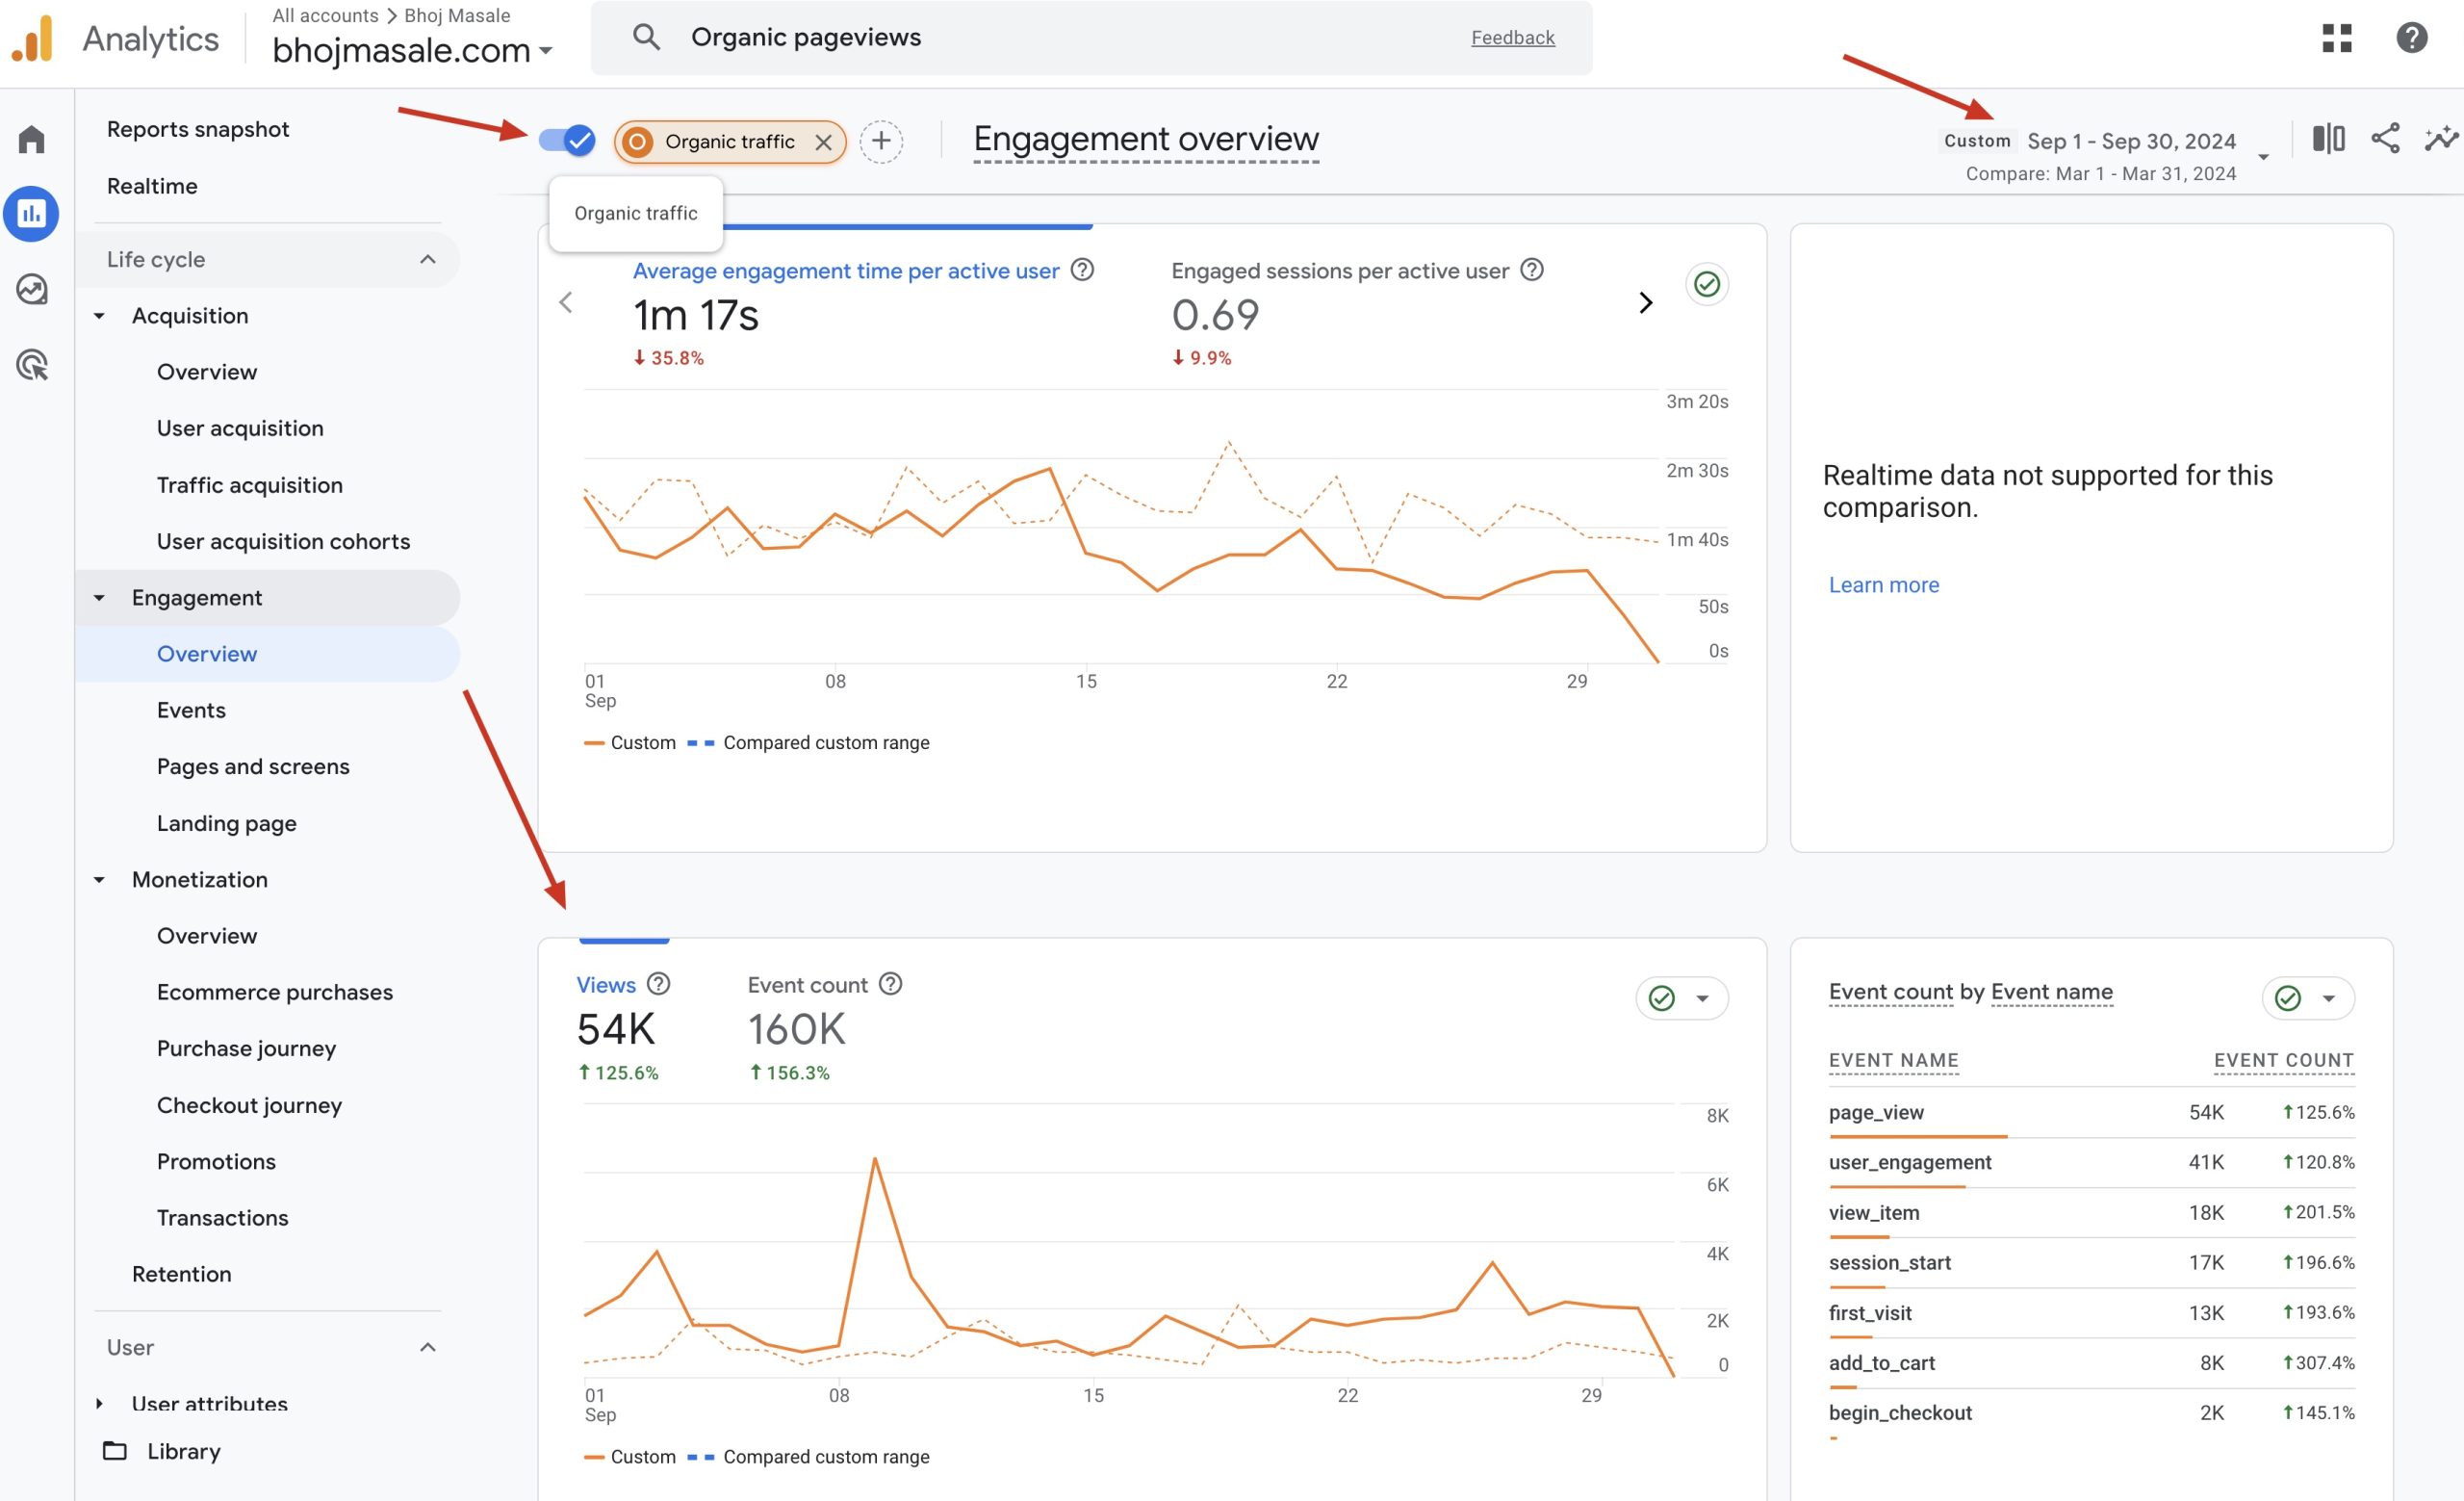This screenshot has width=2464, height=1501.
Task: Toggle the comparison switch off
Action: 567,141
